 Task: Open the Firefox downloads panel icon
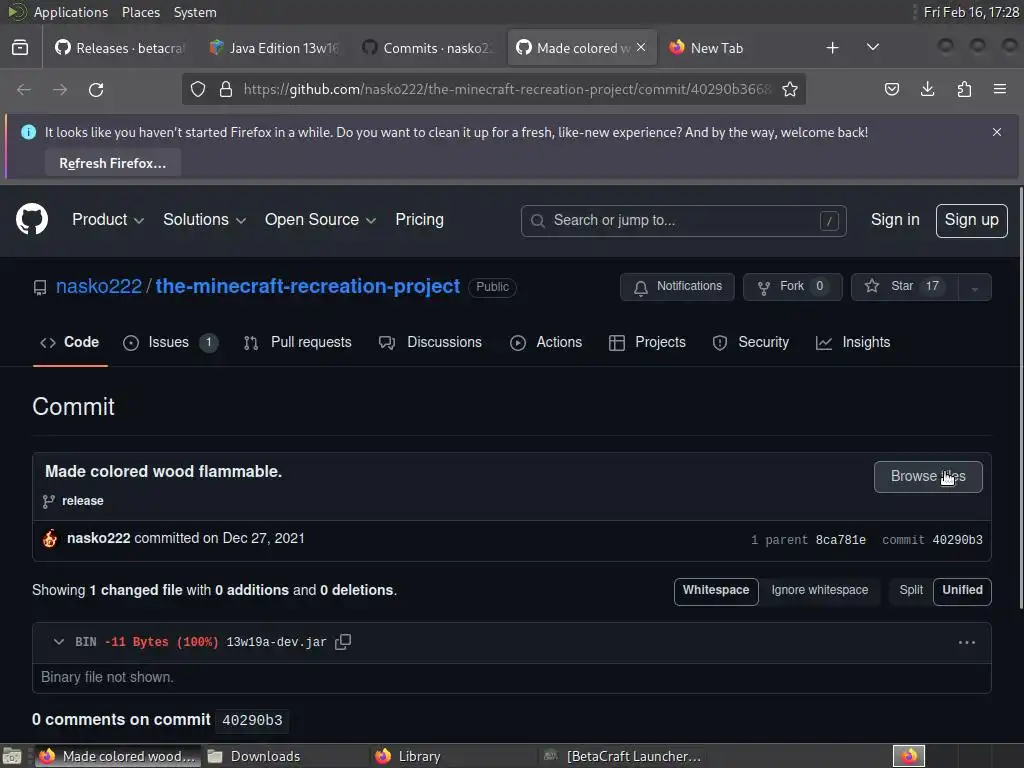[927, 89]
